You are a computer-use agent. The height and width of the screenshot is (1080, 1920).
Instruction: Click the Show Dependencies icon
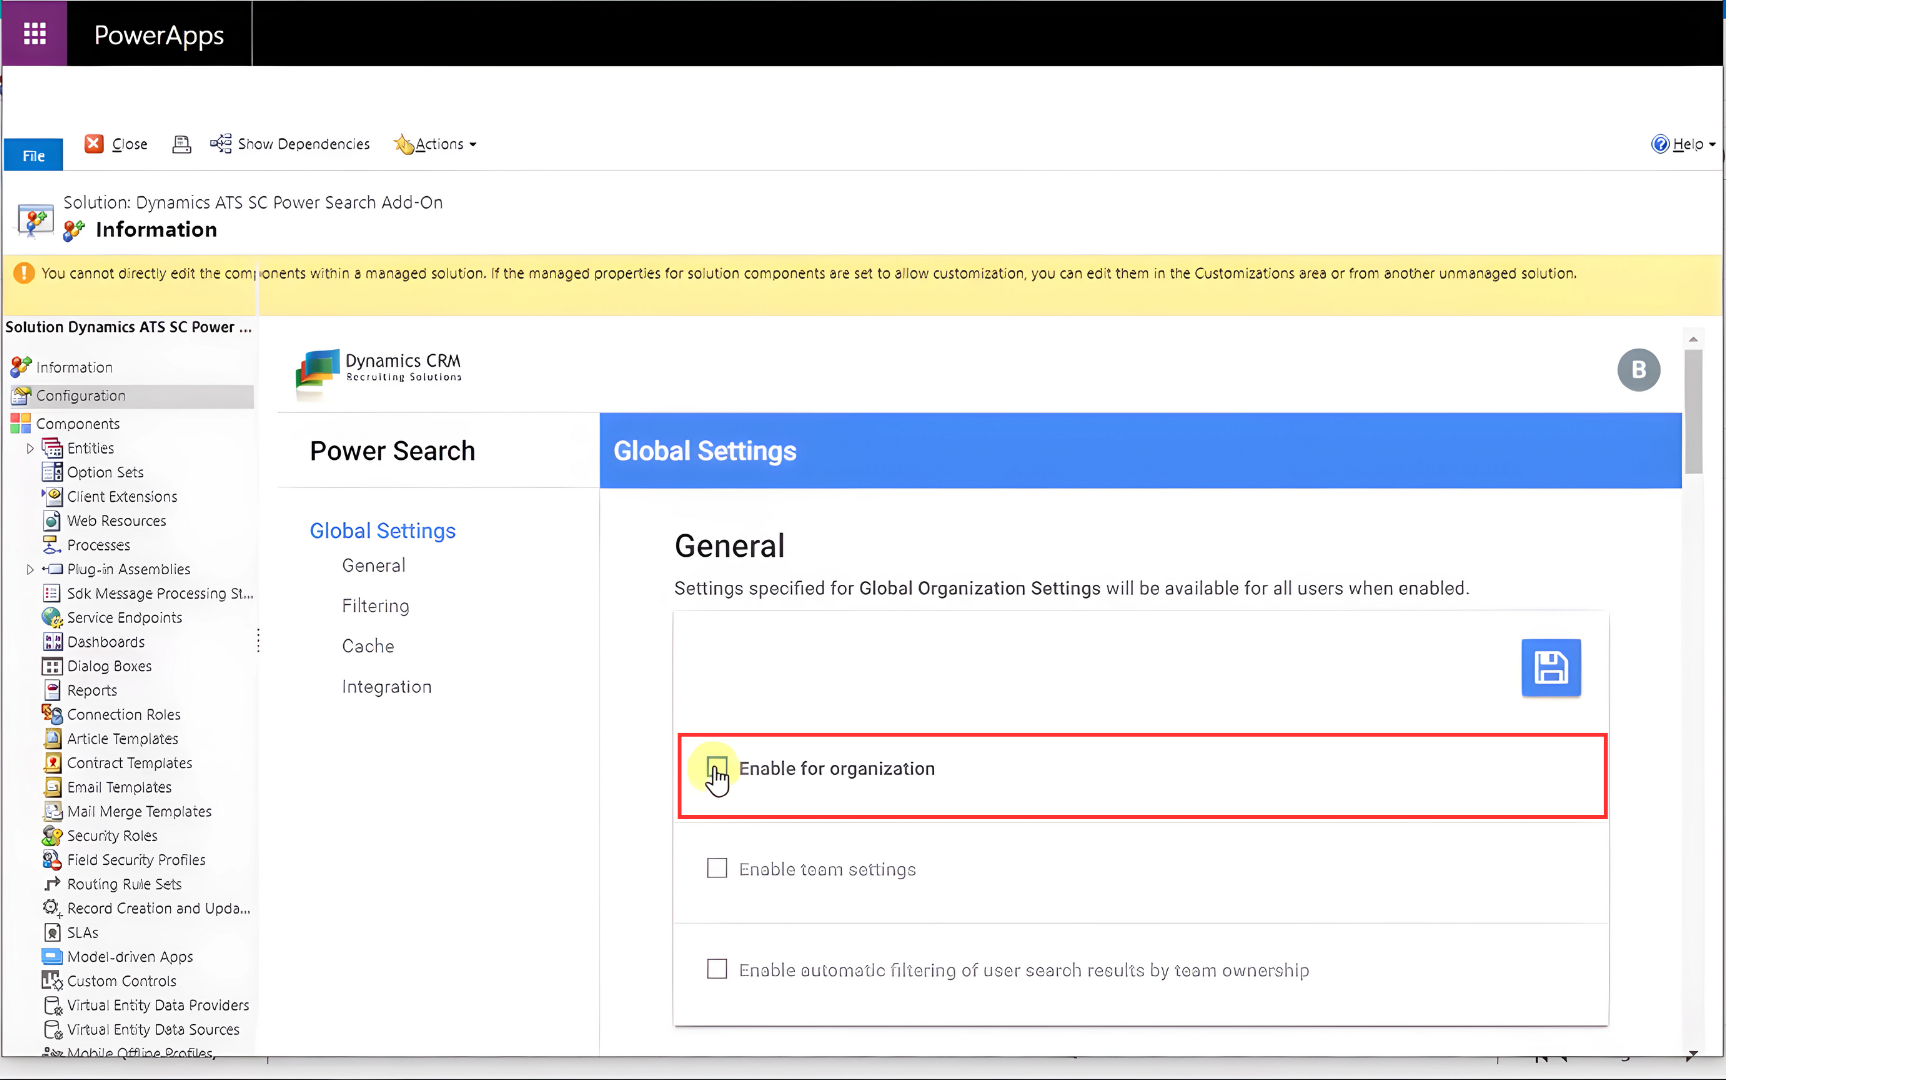tap(220, 144)
